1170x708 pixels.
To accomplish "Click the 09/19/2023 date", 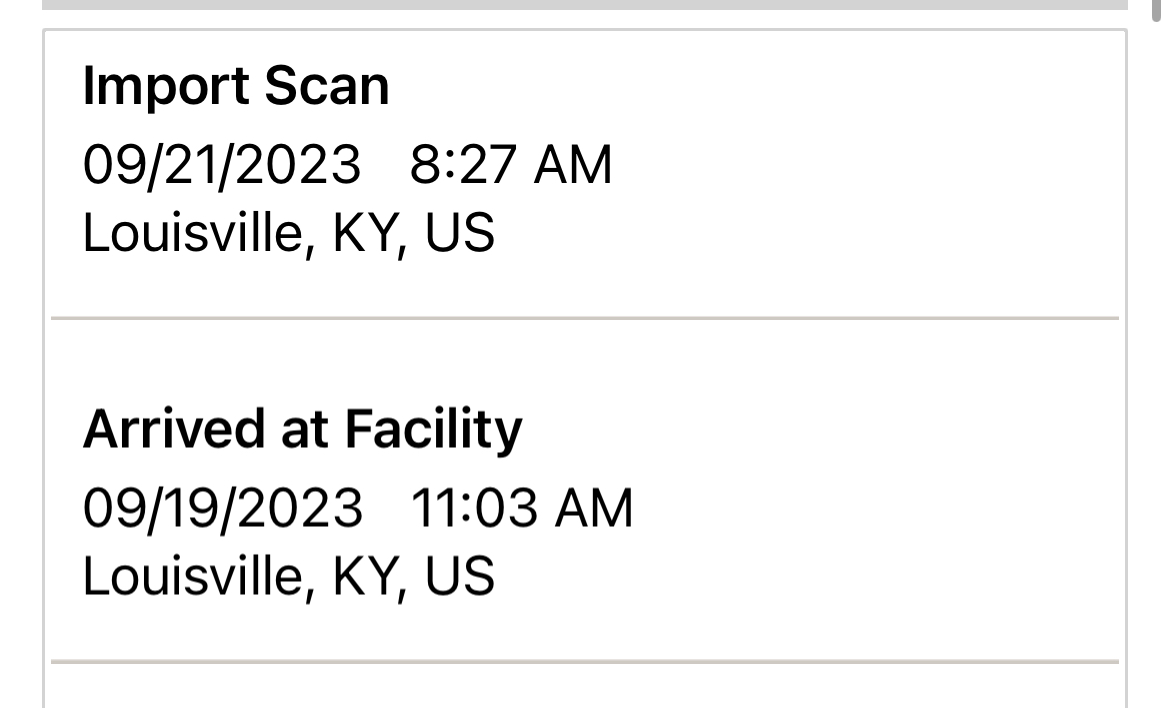I will coord(223,509).
